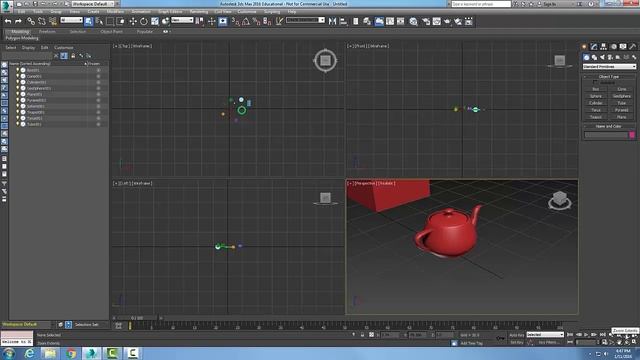The width and height of the screenshot is (640, 360).
Task: Click the Pyramid object type button
Action: point(622,110)
